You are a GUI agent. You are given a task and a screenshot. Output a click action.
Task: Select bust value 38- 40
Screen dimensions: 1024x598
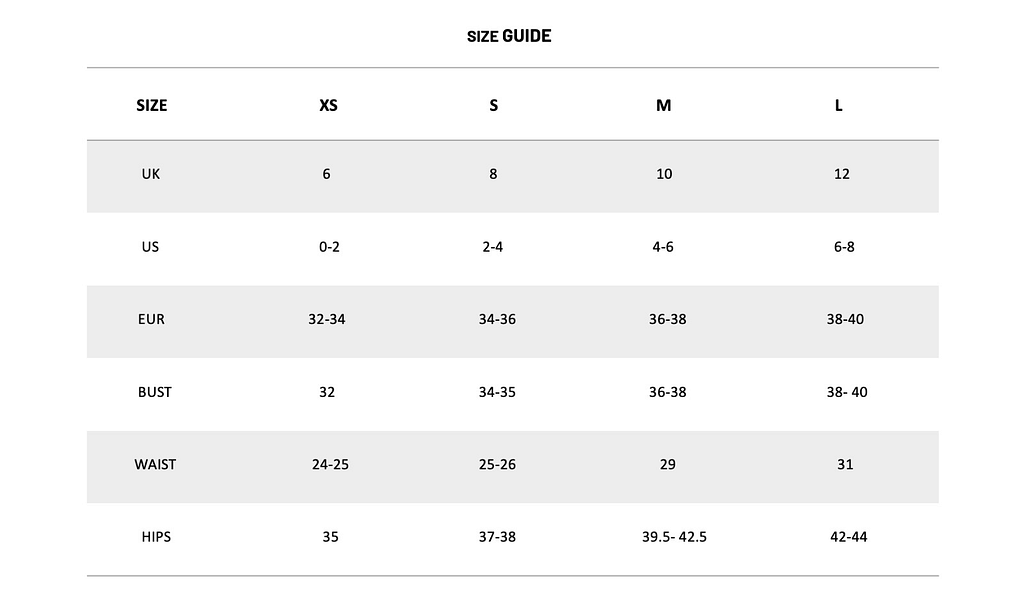(847, 392)
